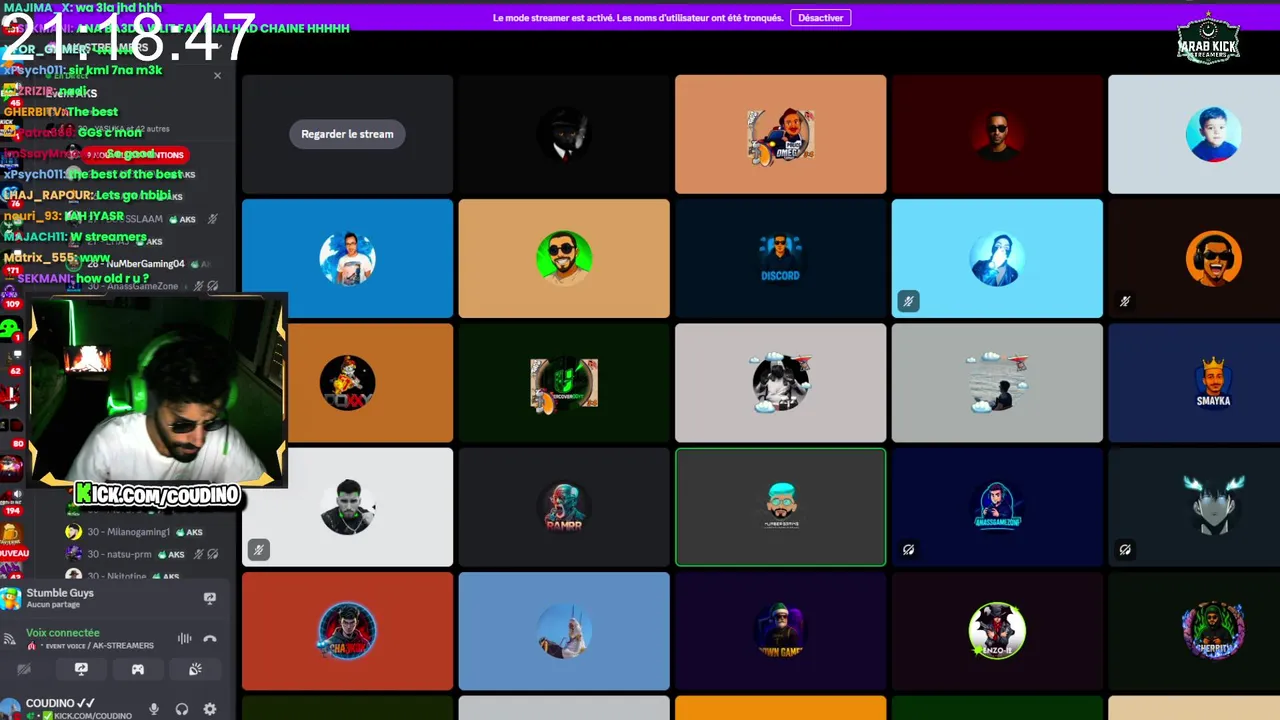
Task: Click the tavern beer server icon
Action: [x=11, y=534]
